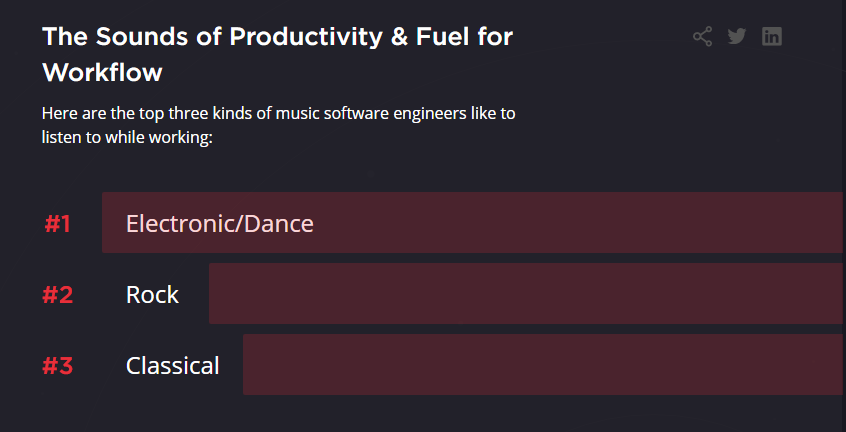Select the Rock genre label
Viewport: 846px width, 432px height.
[x=152, y=295]
